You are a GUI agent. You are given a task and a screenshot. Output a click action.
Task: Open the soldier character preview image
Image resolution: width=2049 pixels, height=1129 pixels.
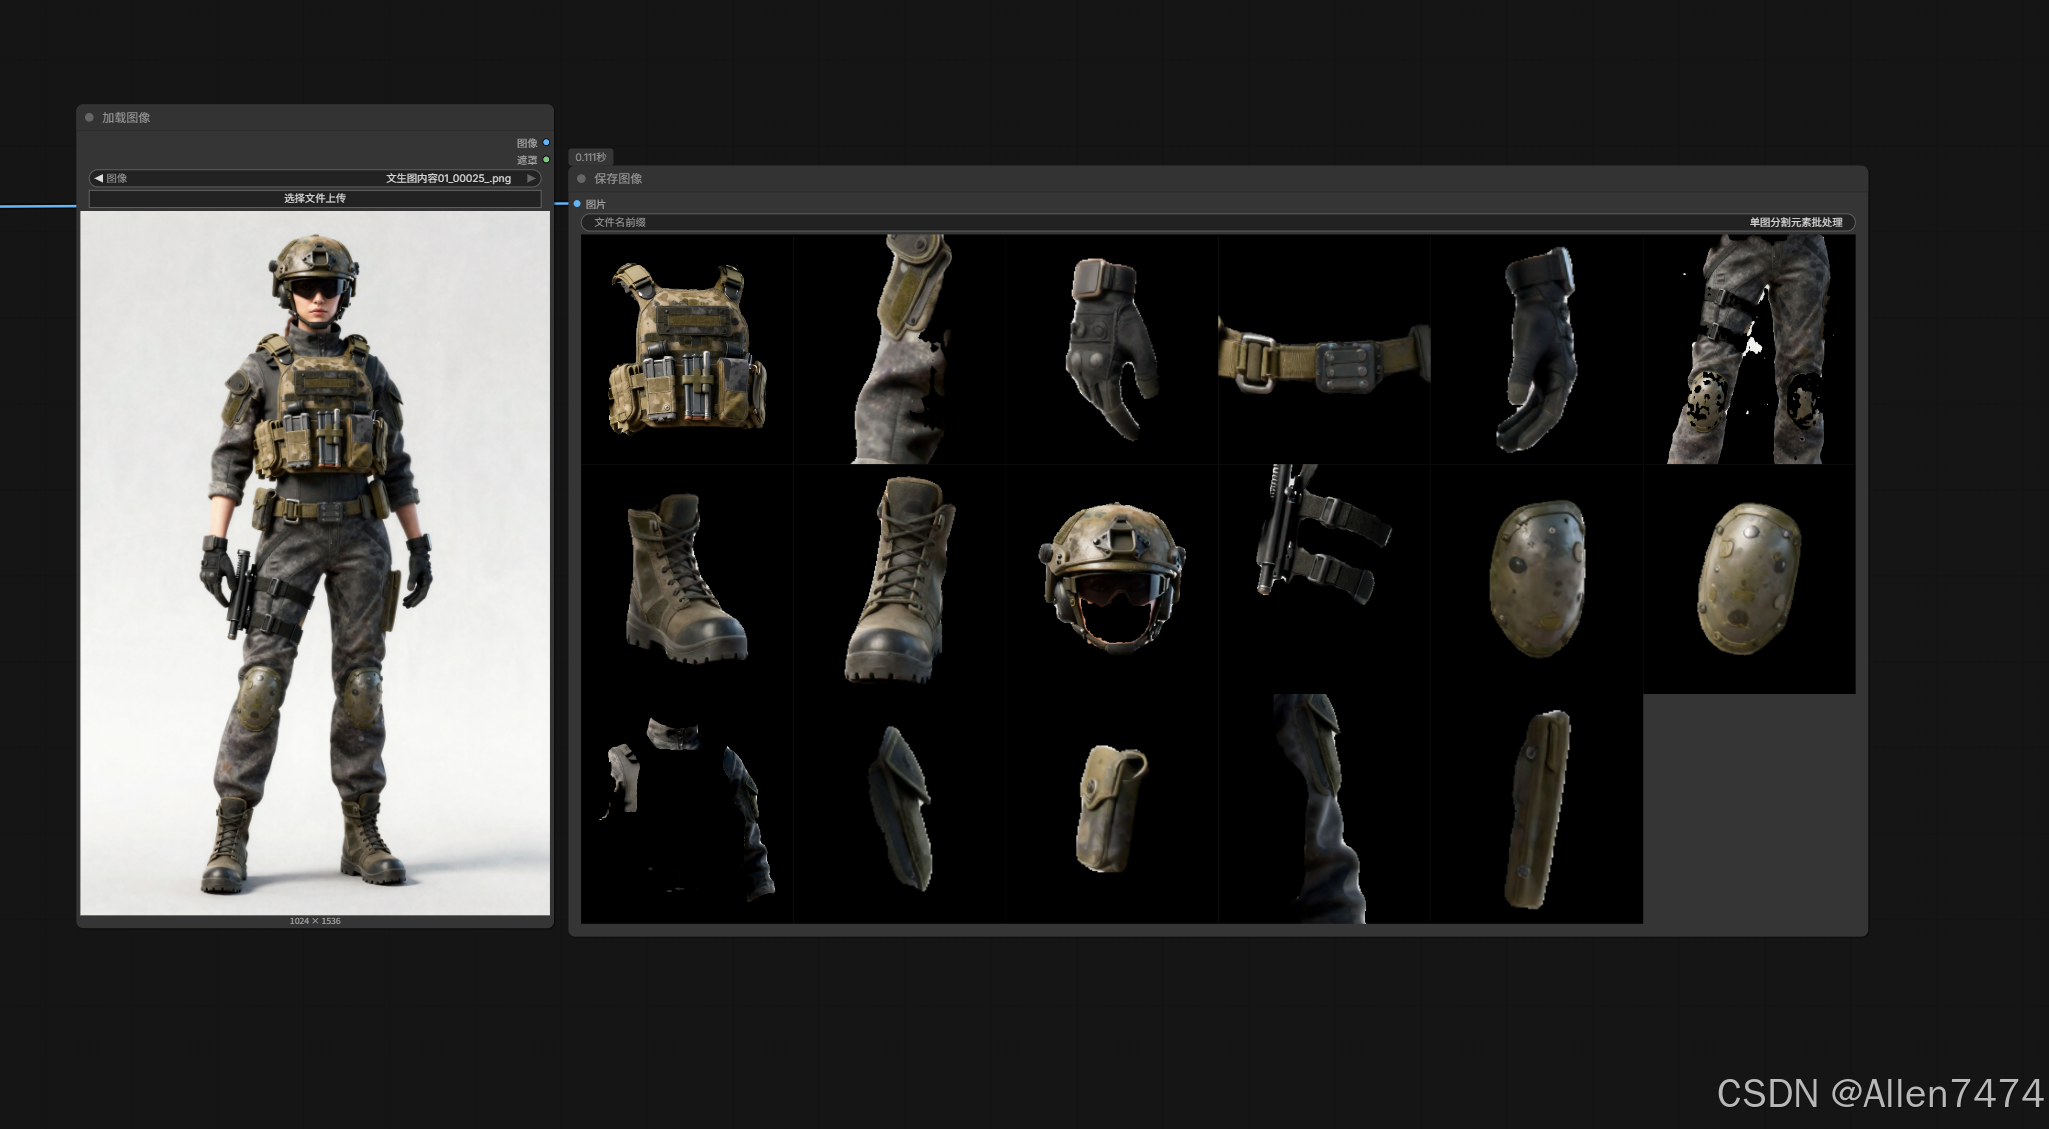tap(315, 563)
